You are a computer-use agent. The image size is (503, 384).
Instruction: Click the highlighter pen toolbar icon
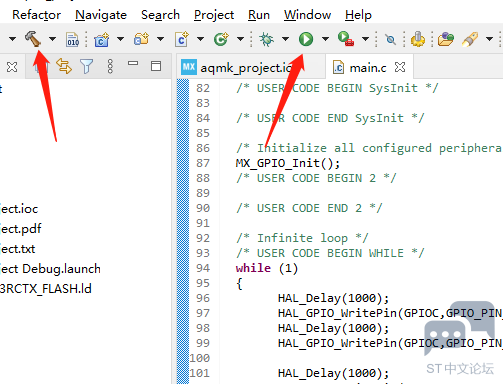tap(470, 39)
